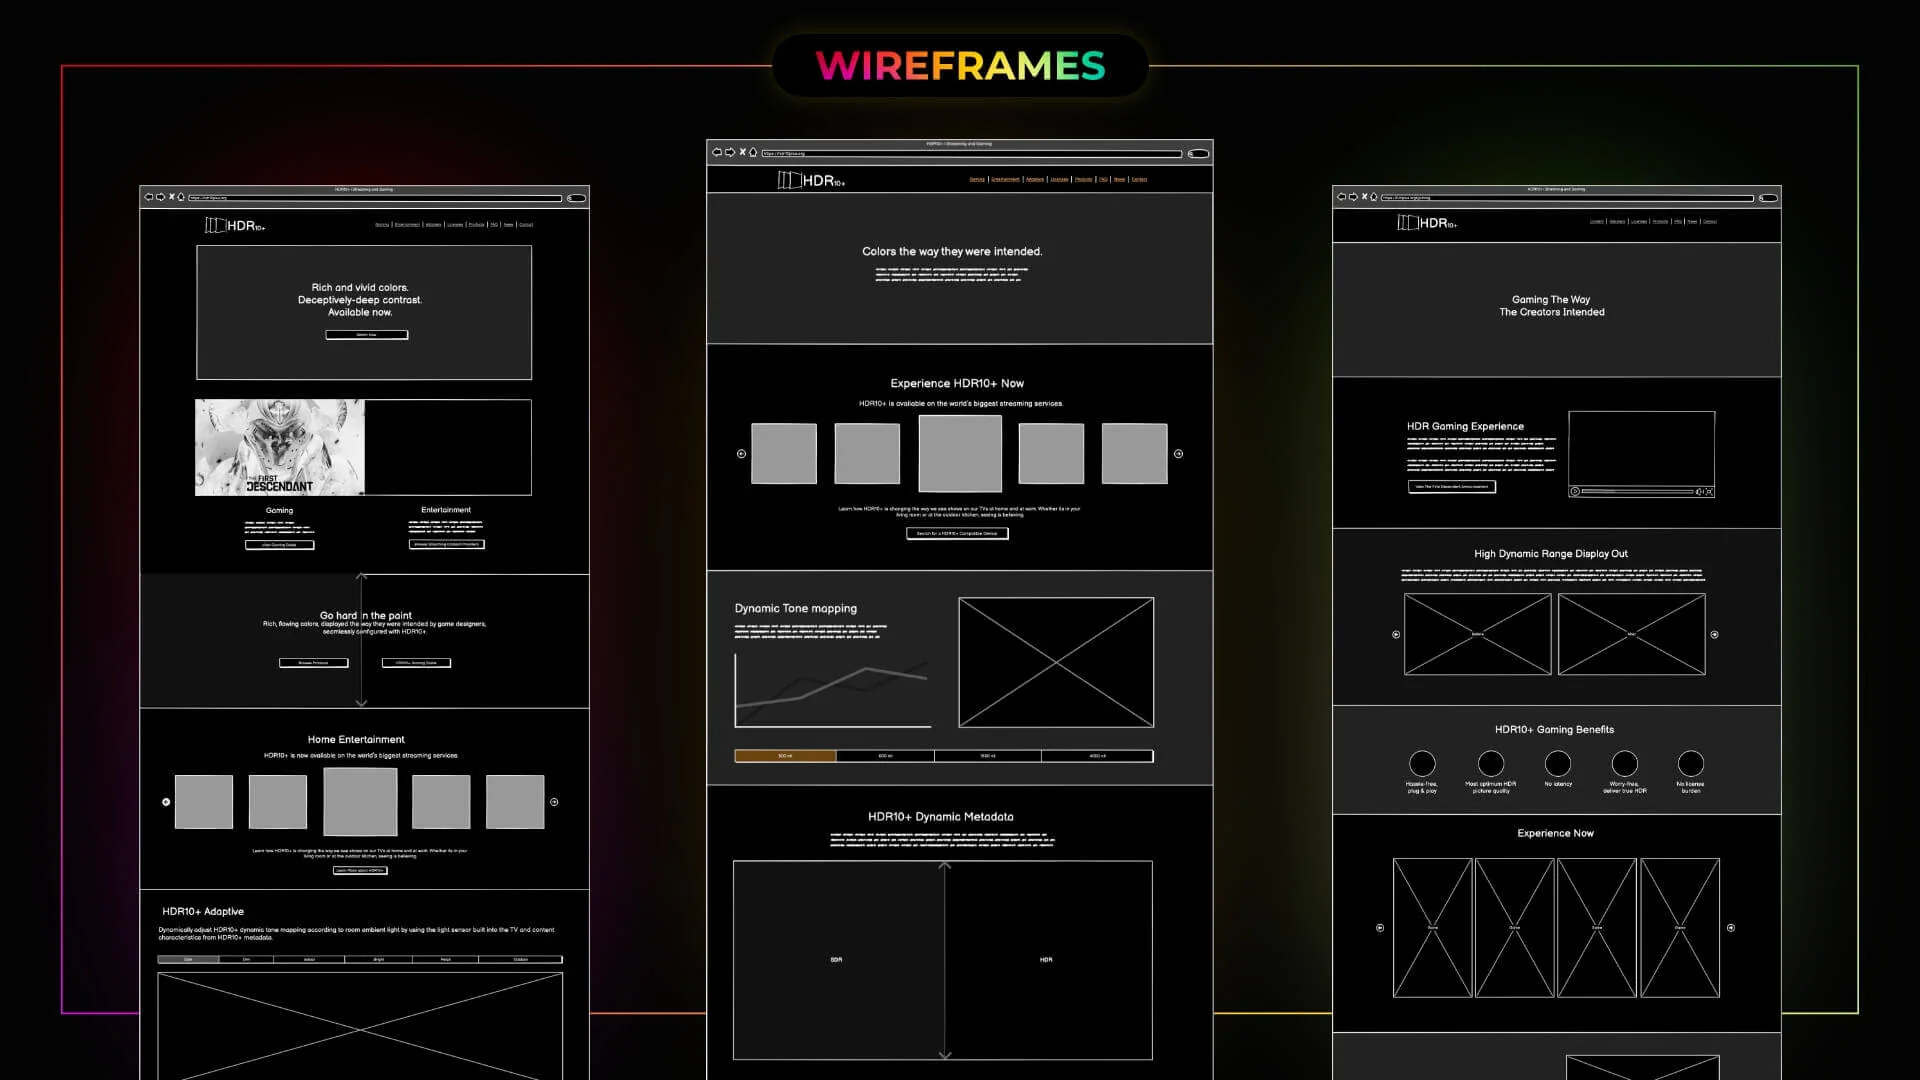The height and width of the screenshot is (1080, 1920).
Task: Click the address bar in center wireframe browser
Action: tap(971, 154)
